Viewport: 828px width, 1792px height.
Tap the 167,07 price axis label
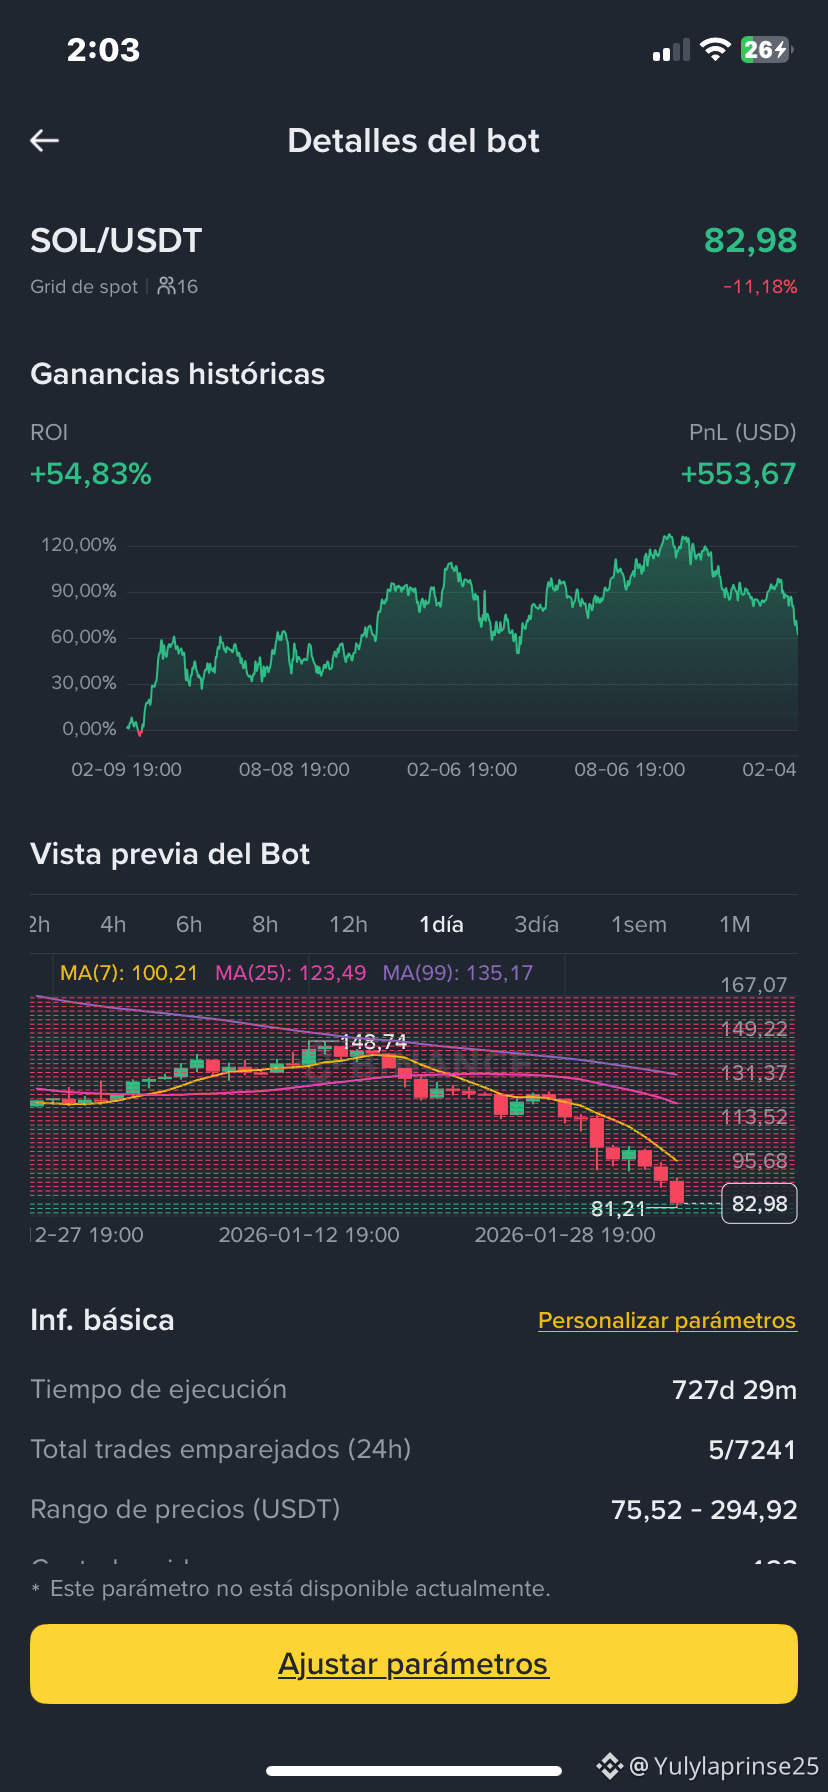coord(754,985)
